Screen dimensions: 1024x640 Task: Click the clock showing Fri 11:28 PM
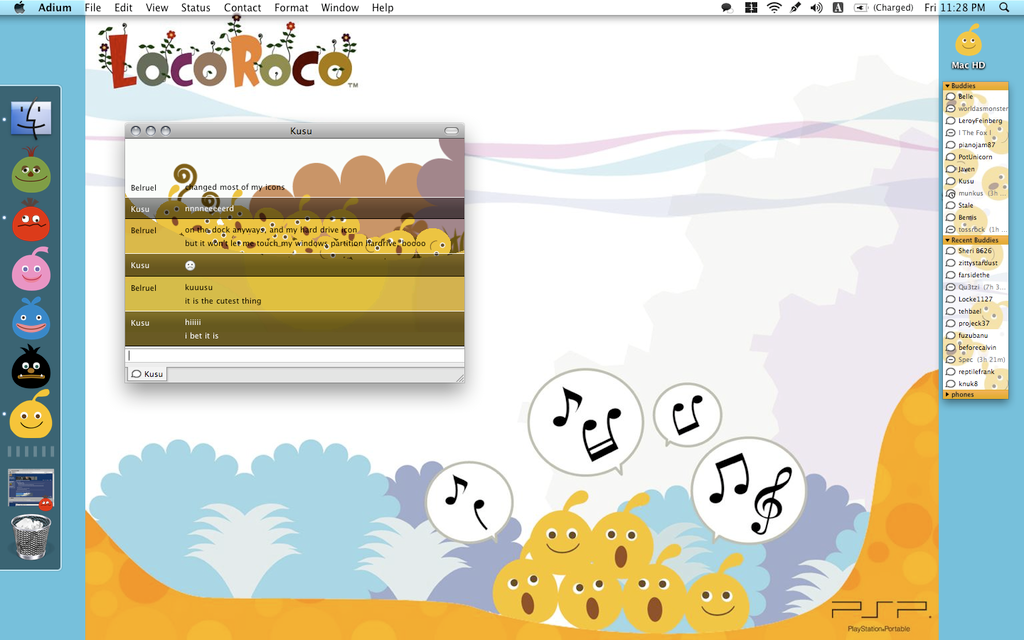point(954,8)
